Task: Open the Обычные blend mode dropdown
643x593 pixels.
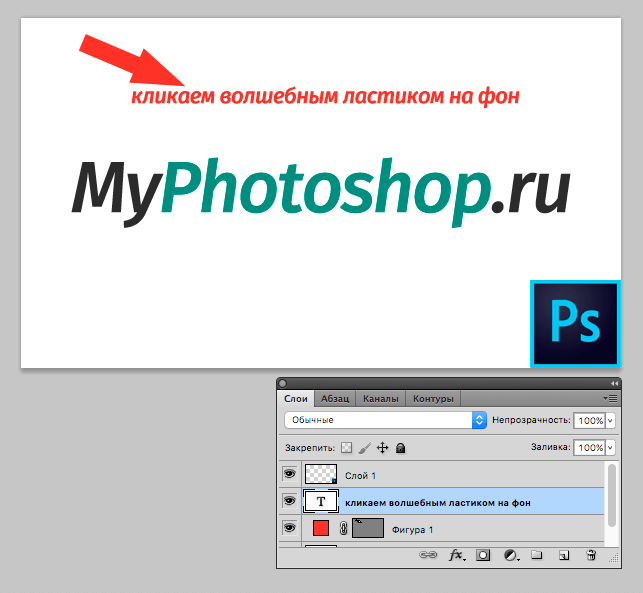Action: 385,420
